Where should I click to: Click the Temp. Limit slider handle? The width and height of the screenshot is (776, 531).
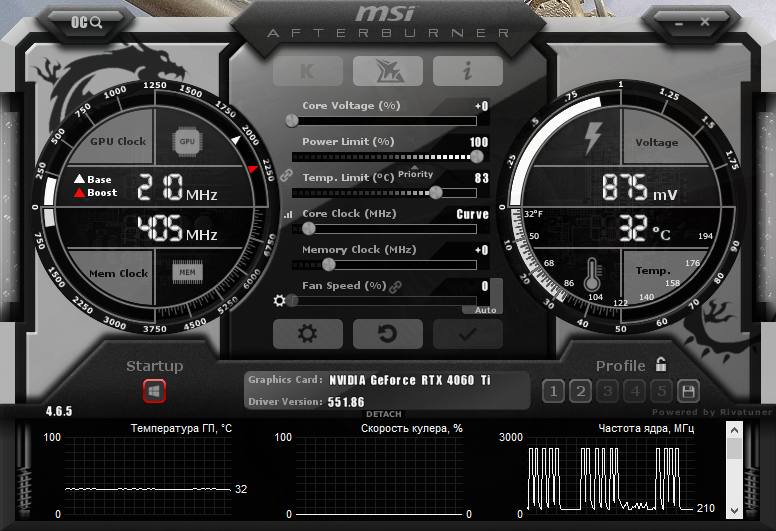click(x=436, y=193)
